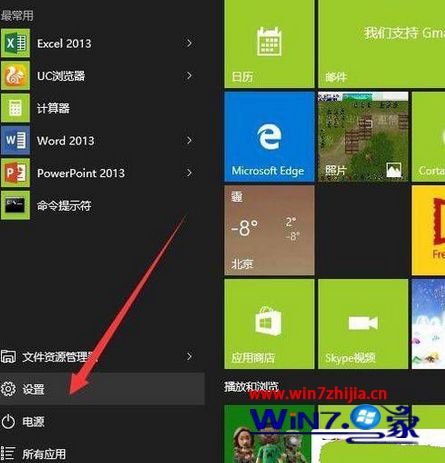Open the 日历 calendar tile
This screenshot has height=463, width=445.
pyautogui.click(x=269, y=44)
